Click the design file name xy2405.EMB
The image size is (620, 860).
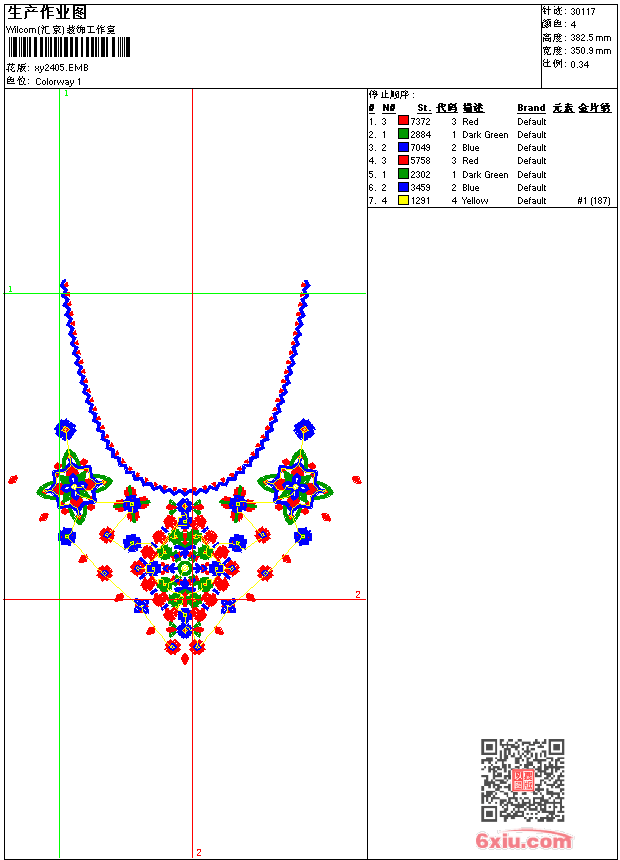point(61,68)
